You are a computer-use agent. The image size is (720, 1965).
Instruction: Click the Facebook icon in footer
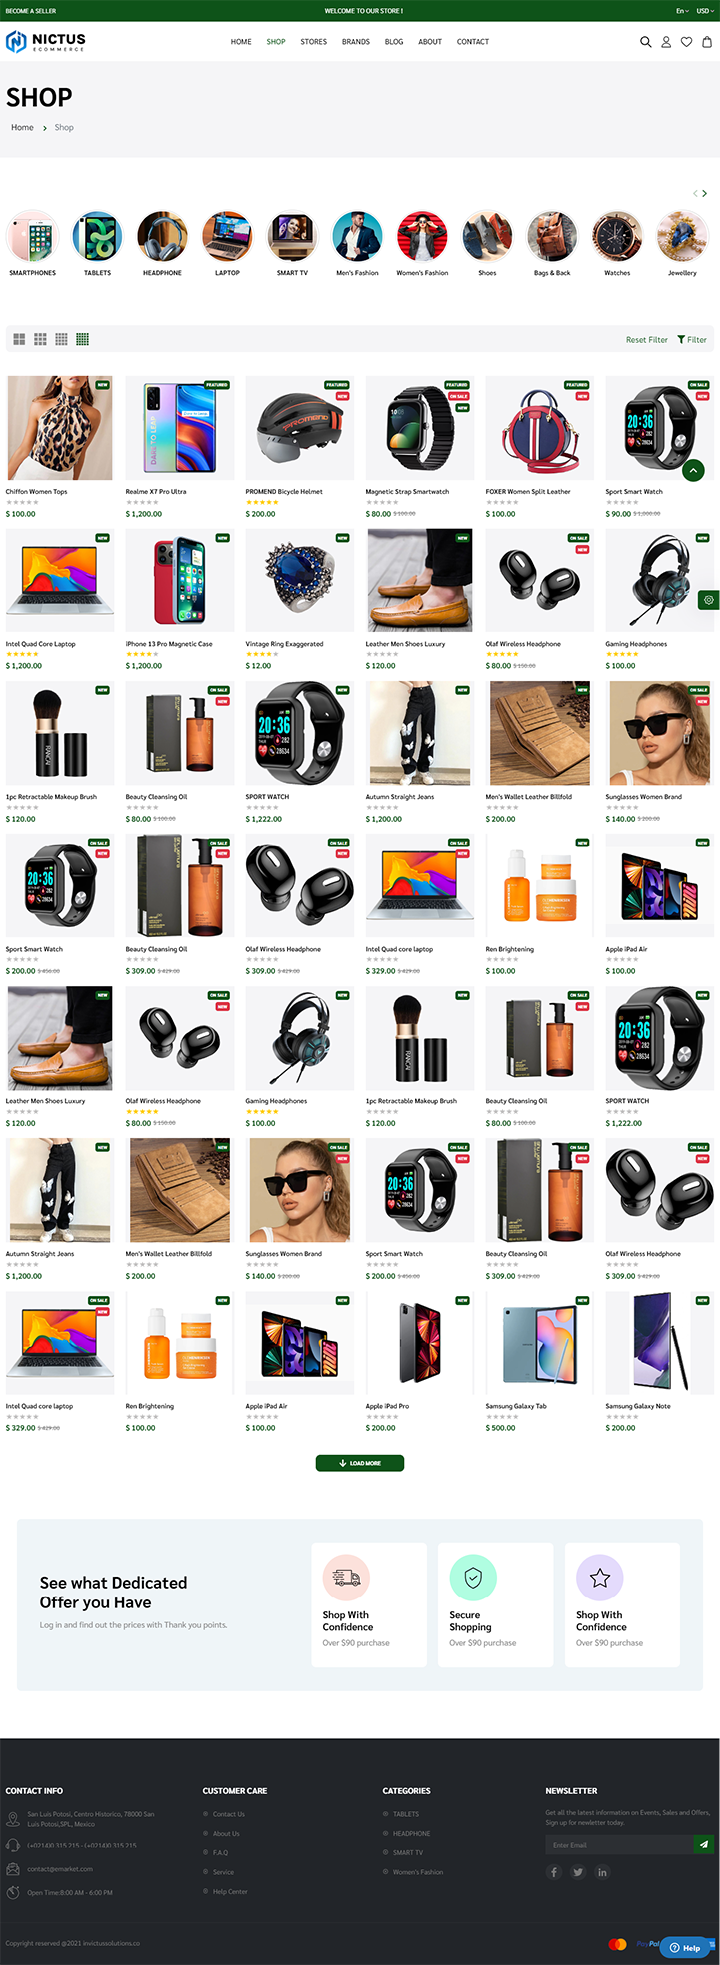coord(554,1872)
